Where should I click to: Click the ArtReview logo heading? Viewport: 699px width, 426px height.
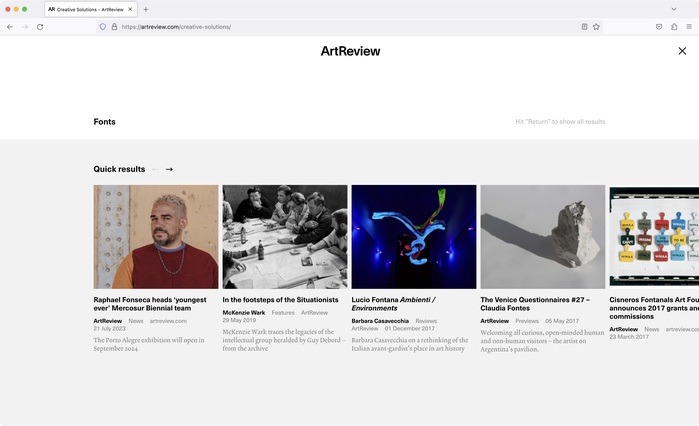pyautogui.click(x=350, y=51)
